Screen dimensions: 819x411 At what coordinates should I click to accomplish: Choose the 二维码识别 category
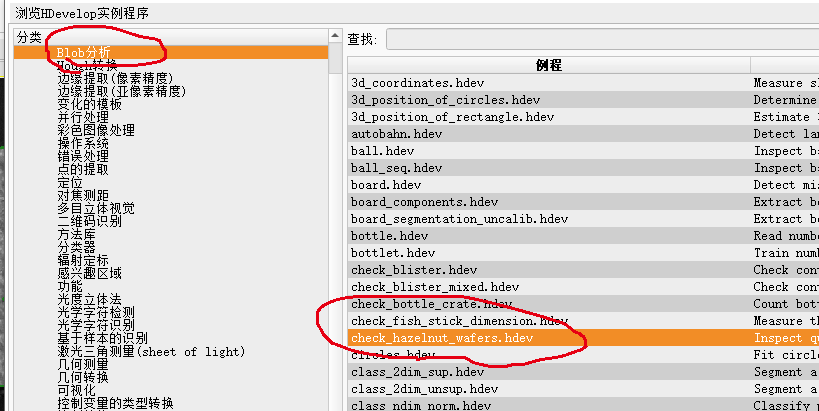(89, 221)
